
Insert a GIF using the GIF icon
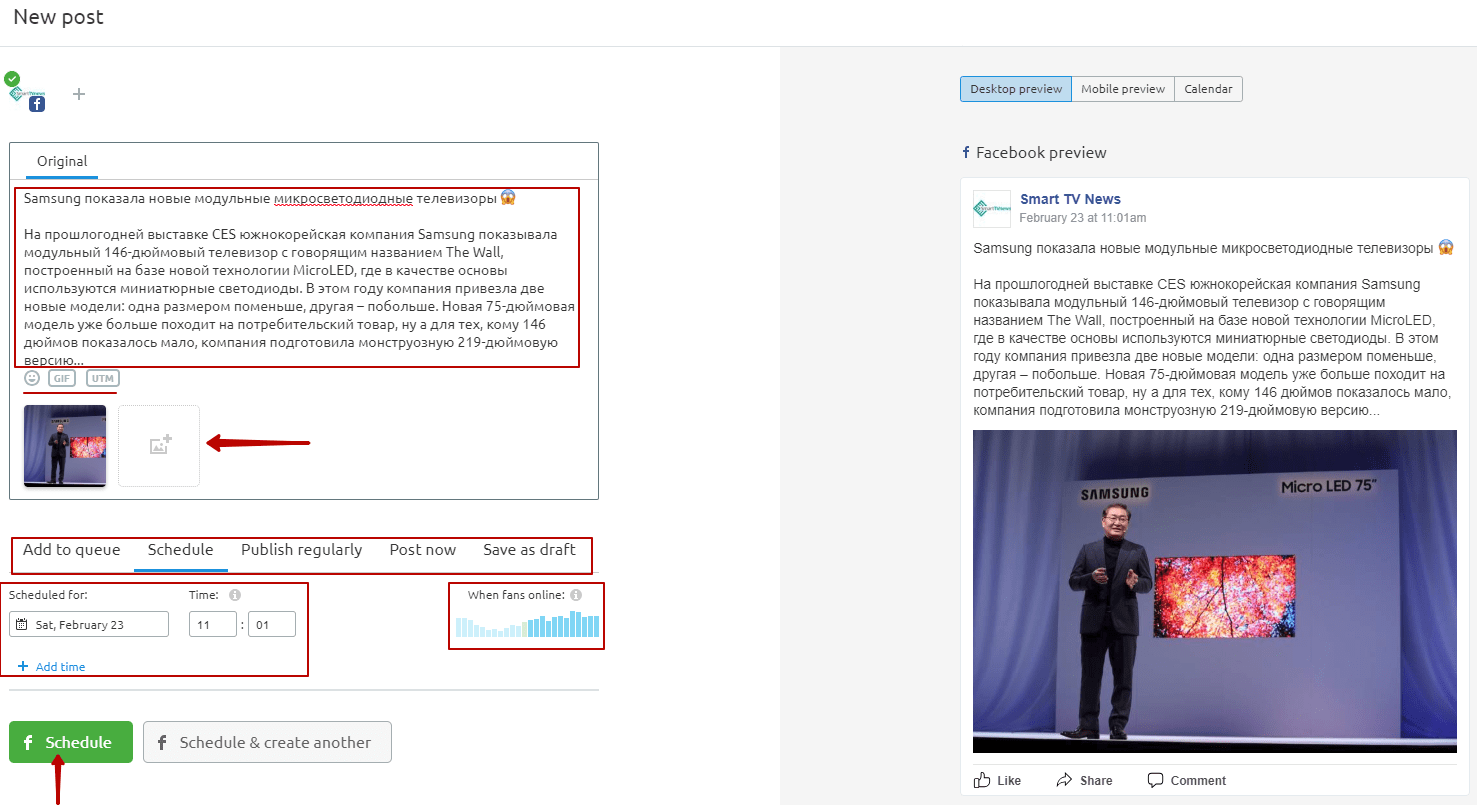pyautogui.click(x=62, y=378)
